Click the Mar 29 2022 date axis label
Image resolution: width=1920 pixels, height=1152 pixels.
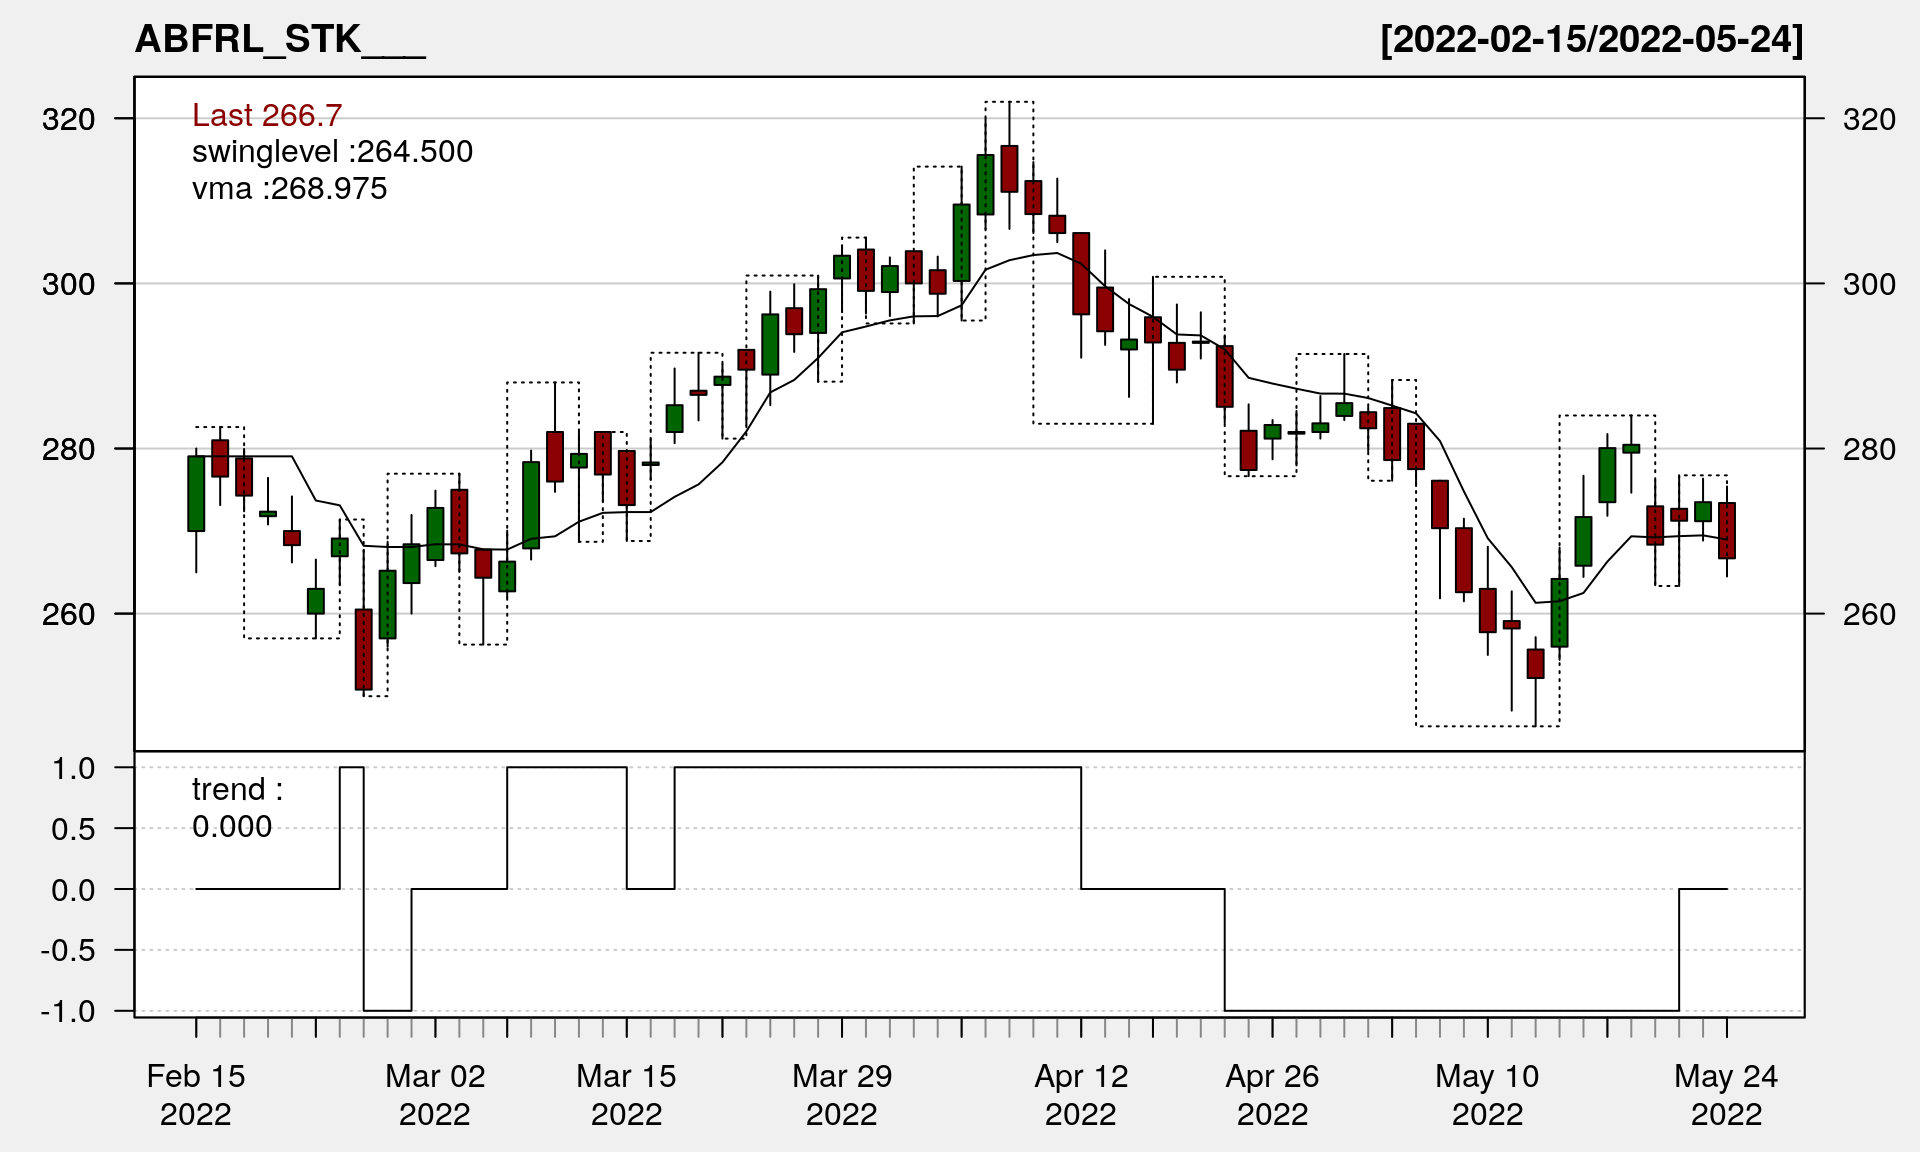[842, 1095]
